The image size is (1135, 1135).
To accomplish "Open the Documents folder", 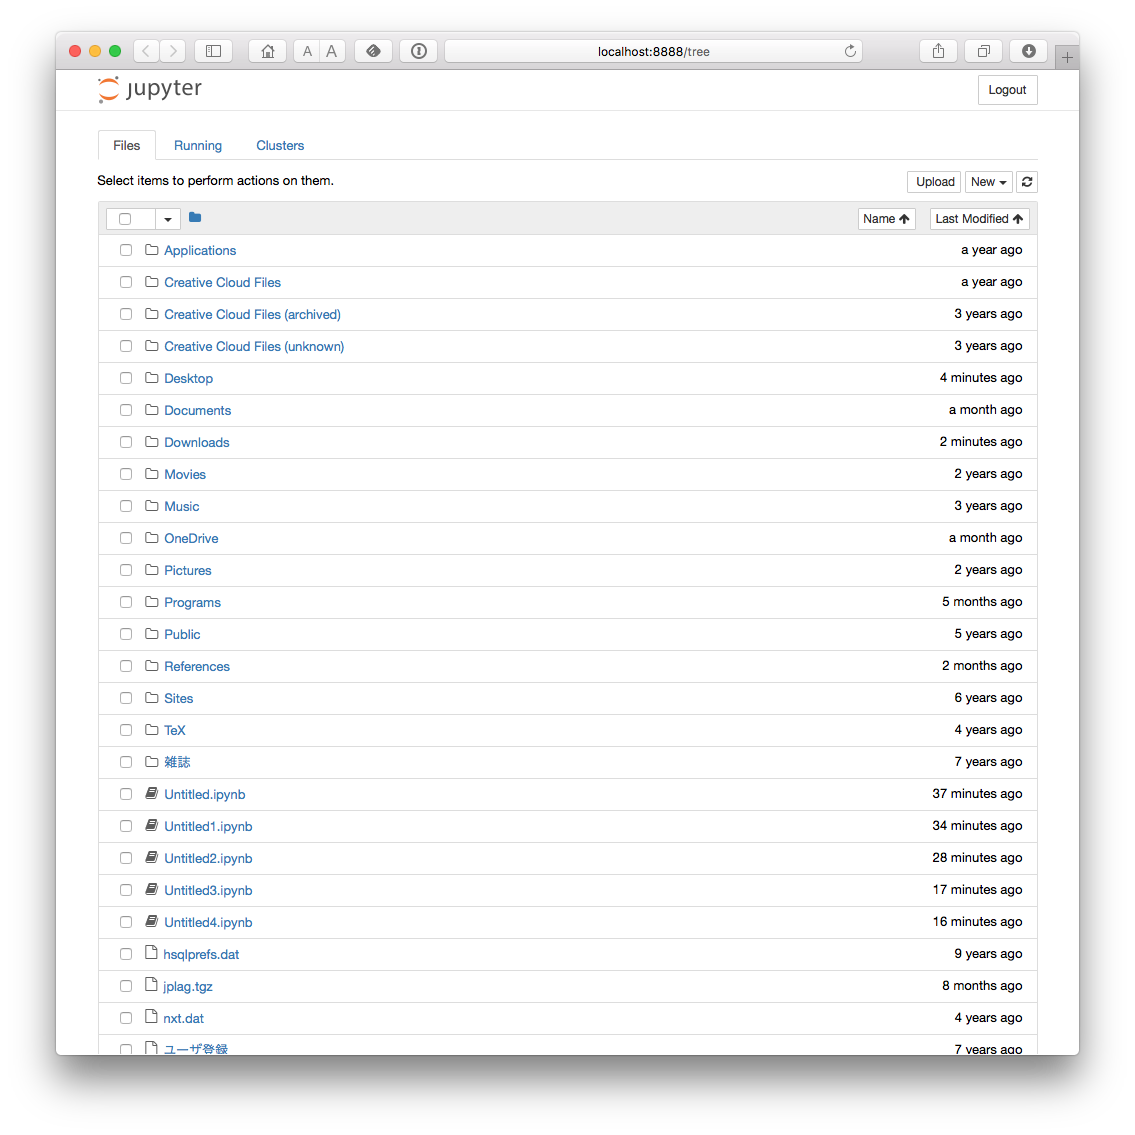I will (197, 410).
